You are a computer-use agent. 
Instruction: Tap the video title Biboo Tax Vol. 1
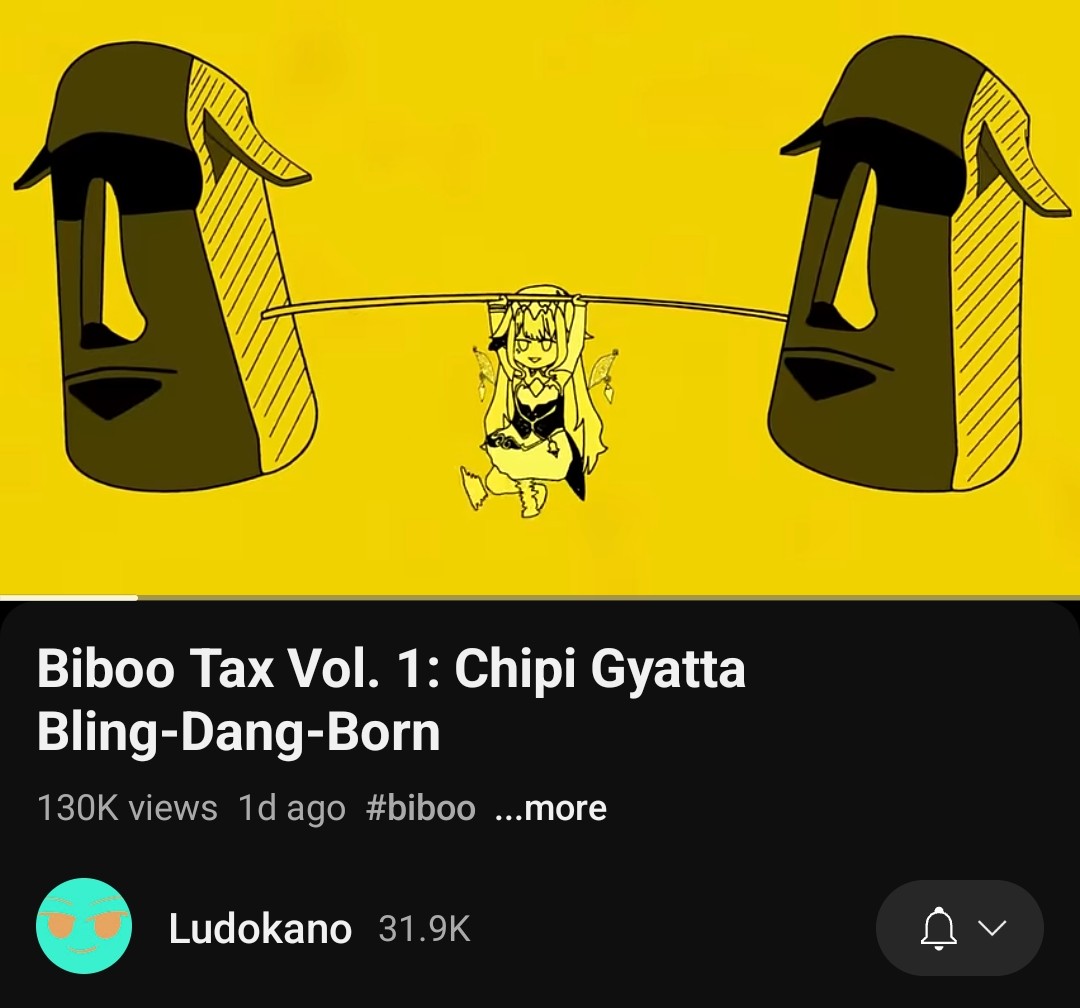391,699
